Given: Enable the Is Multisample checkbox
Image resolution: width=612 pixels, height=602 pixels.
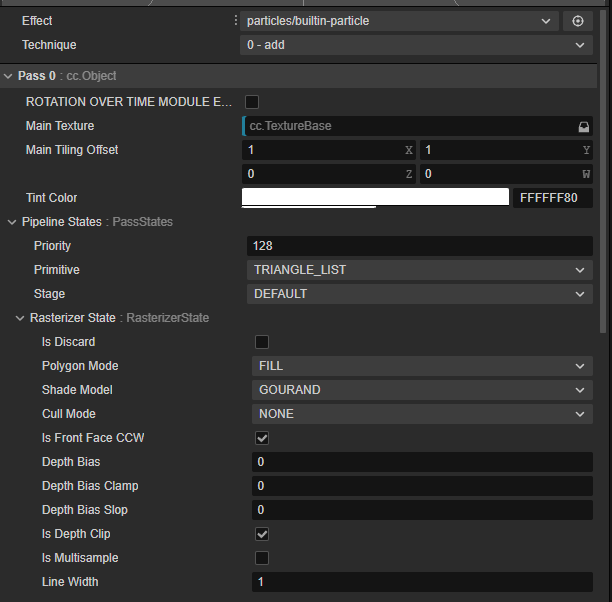Looking at the screenshot, I should click(262, 558).
